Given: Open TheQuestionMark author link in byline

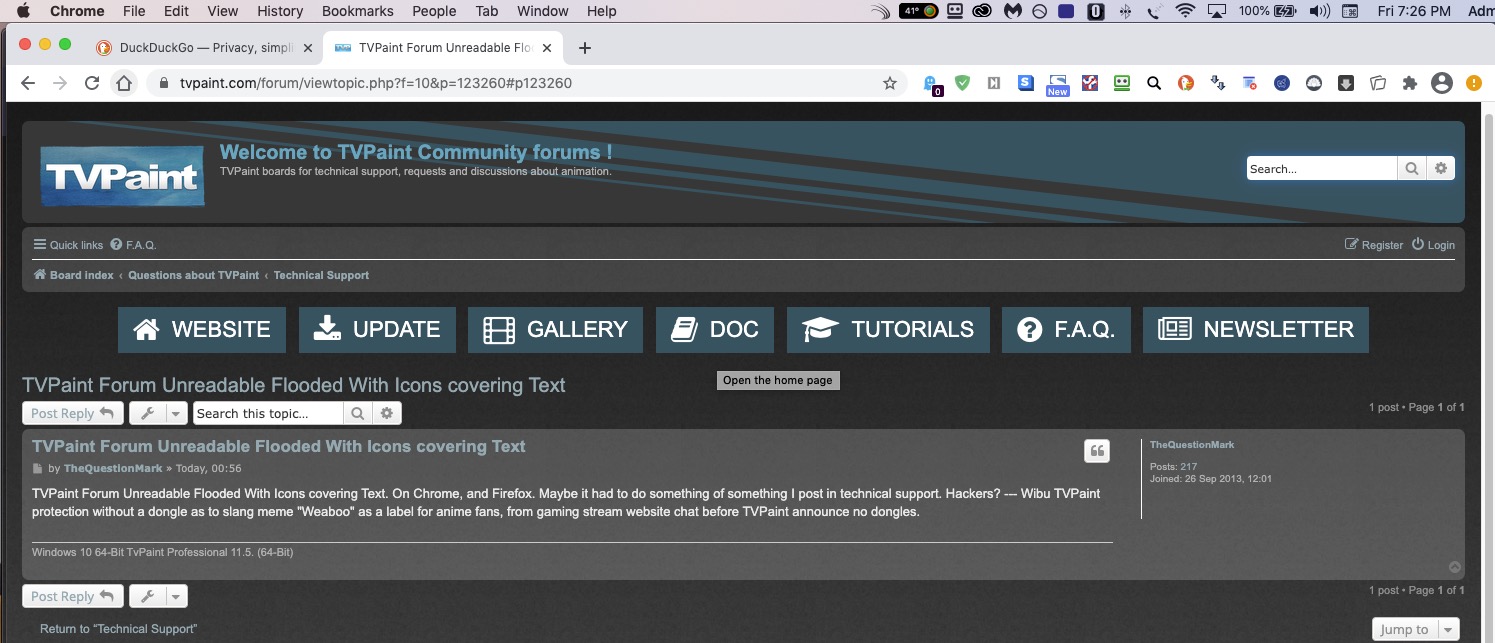Looking at the screenshot, I should (x=113, y=469).
